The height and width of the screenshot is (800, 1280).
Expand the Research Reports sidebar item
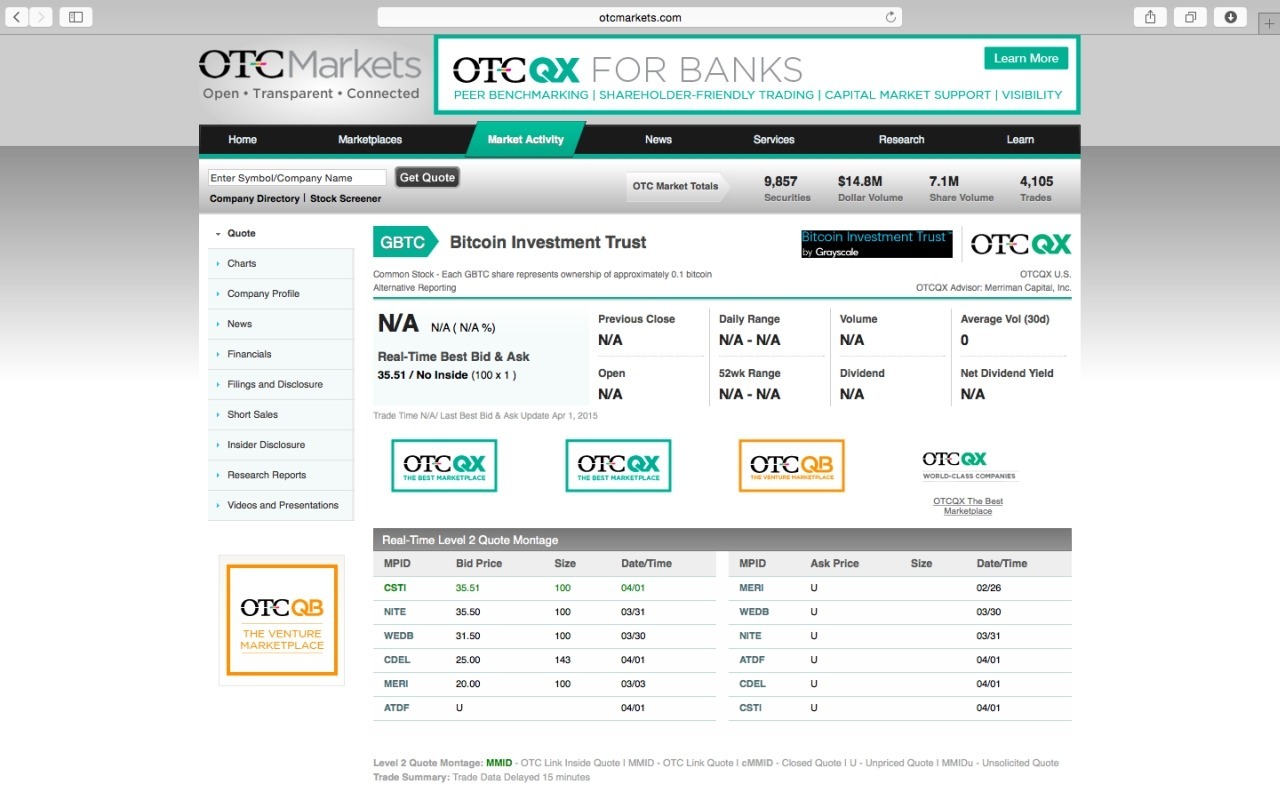point(281,475)
